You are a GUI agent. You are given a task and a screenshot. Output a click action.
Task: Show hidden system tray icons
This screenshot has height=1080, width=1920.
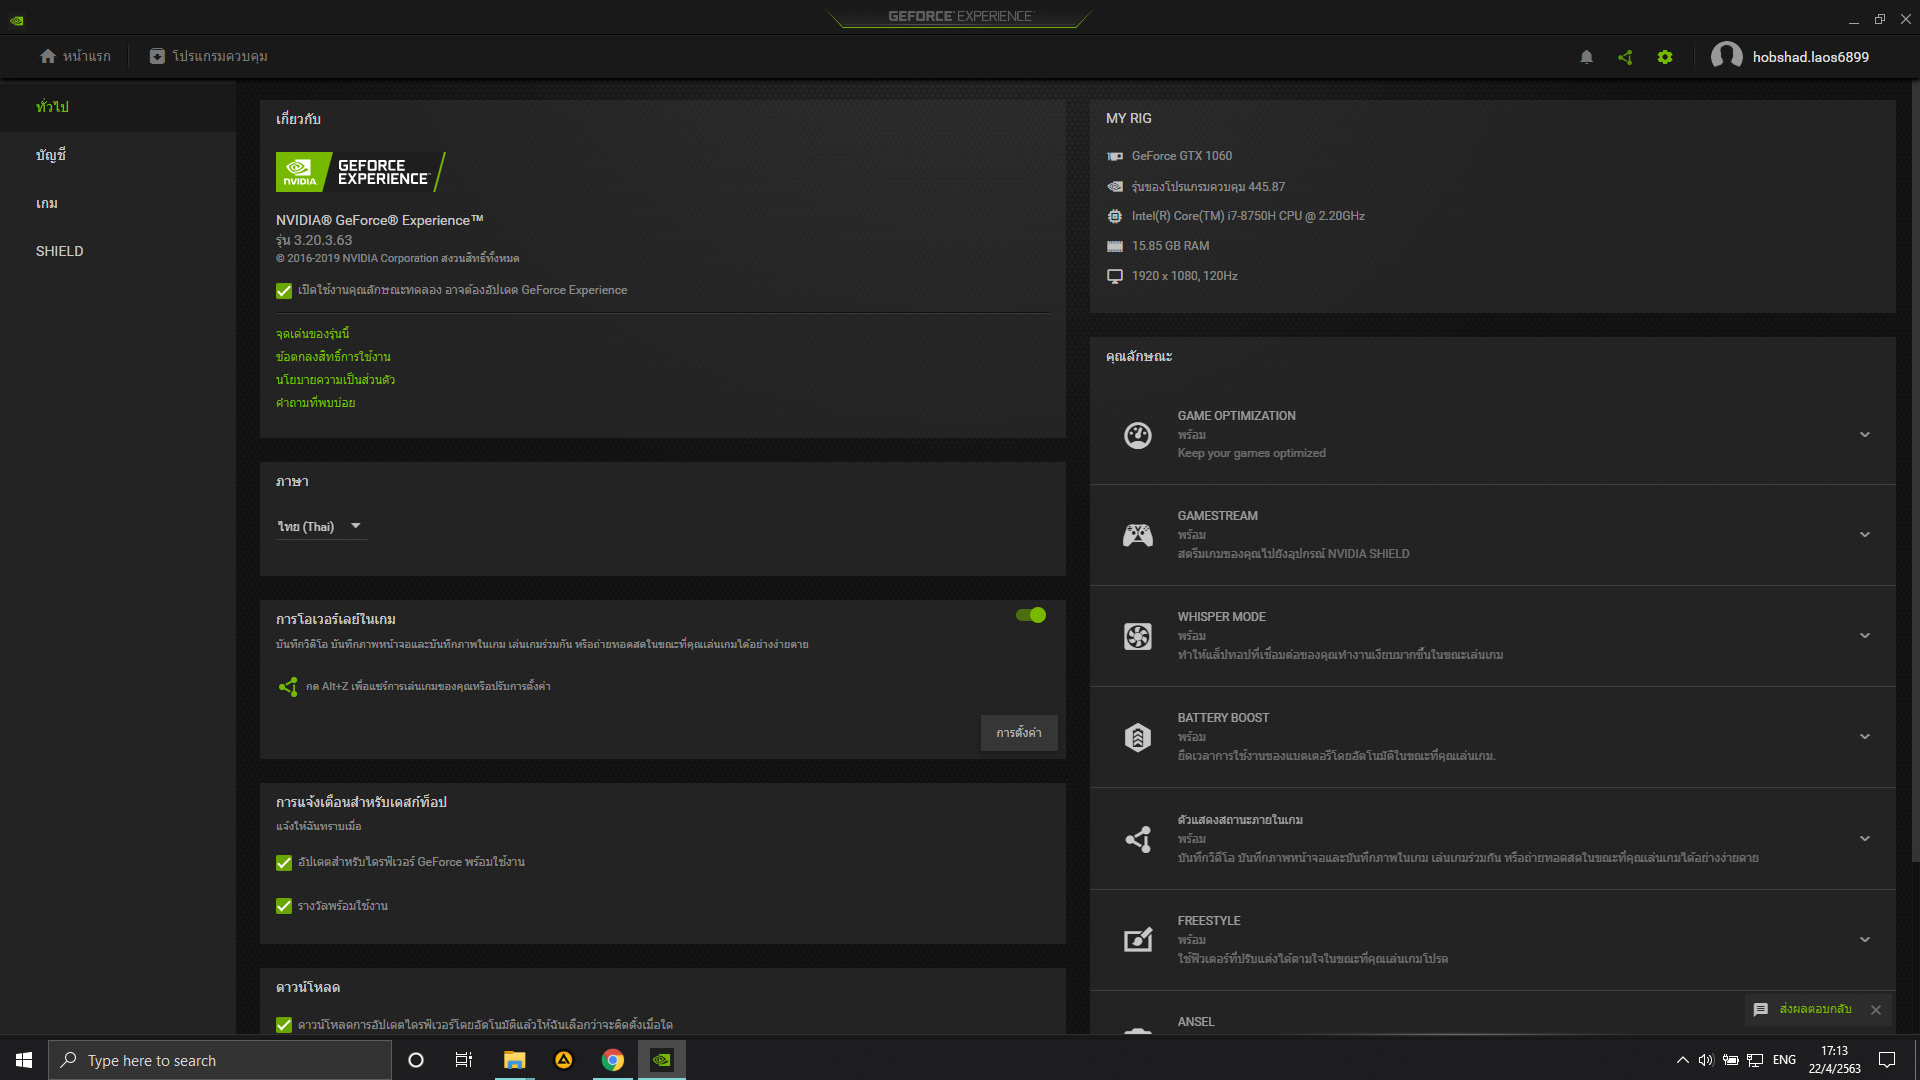[1682, 1060]
